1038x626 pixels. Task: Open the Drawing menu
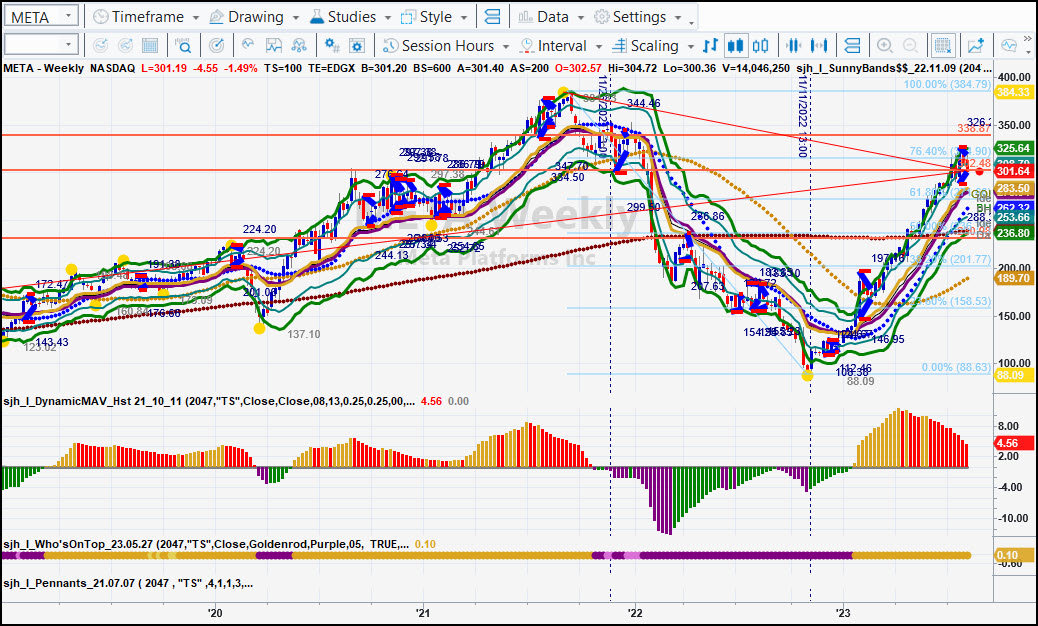click(x=254, y=17)
